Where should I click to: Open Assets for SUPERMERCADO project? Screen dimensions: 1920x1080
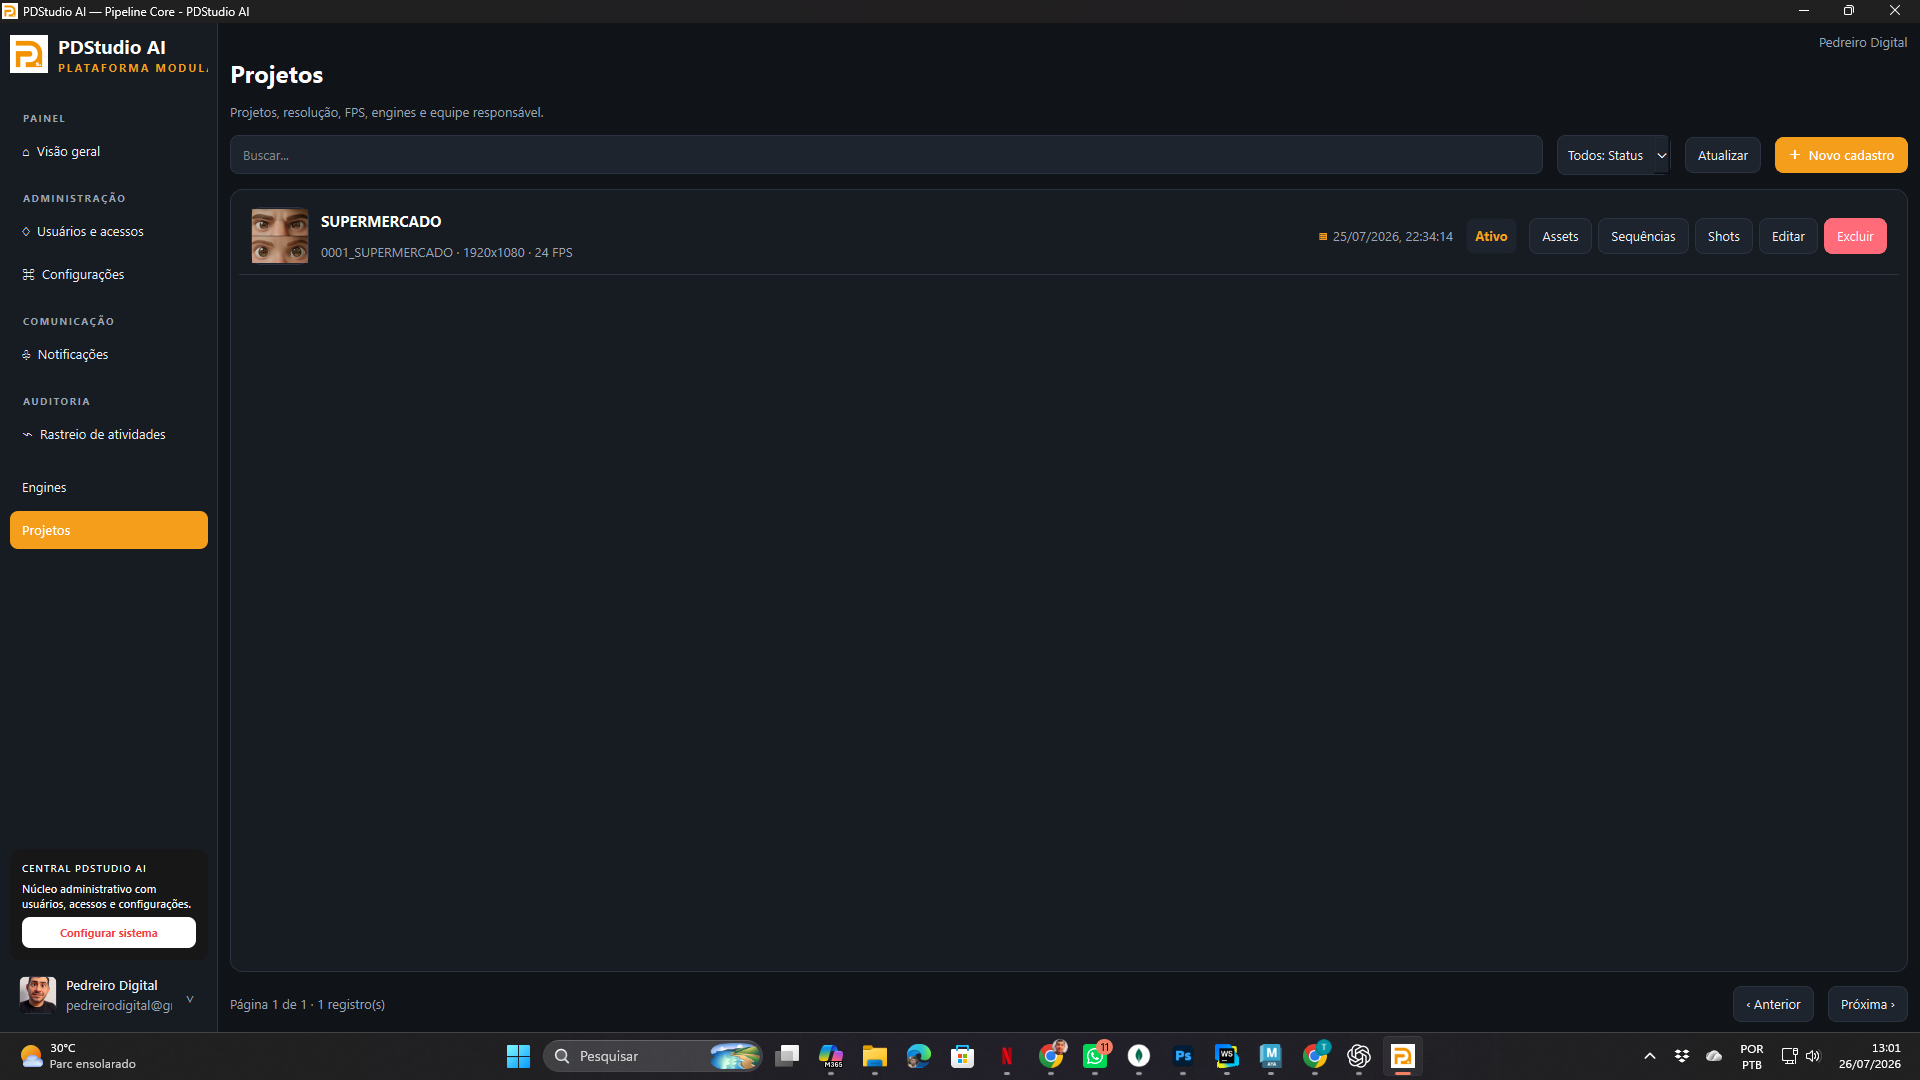tap(1560, 236)
